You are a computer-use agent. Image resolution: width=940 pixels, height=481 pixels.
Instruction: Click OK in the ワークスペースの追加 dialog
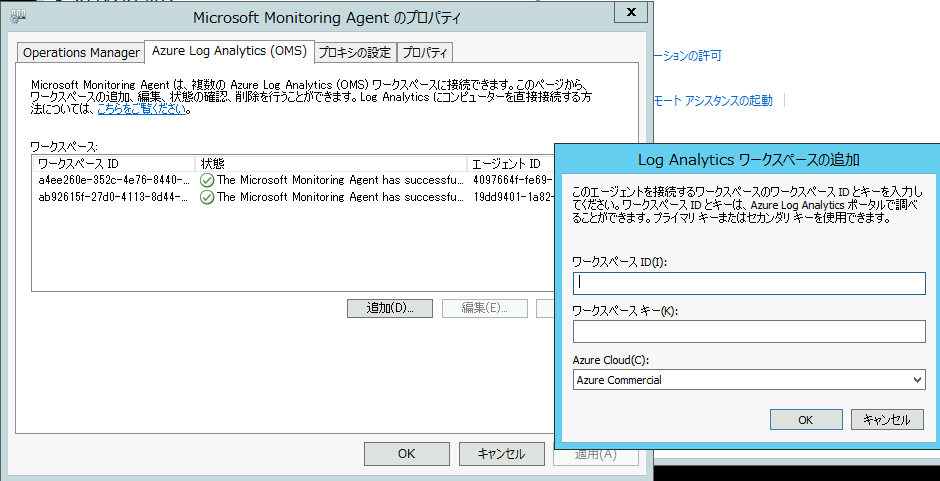806,420
